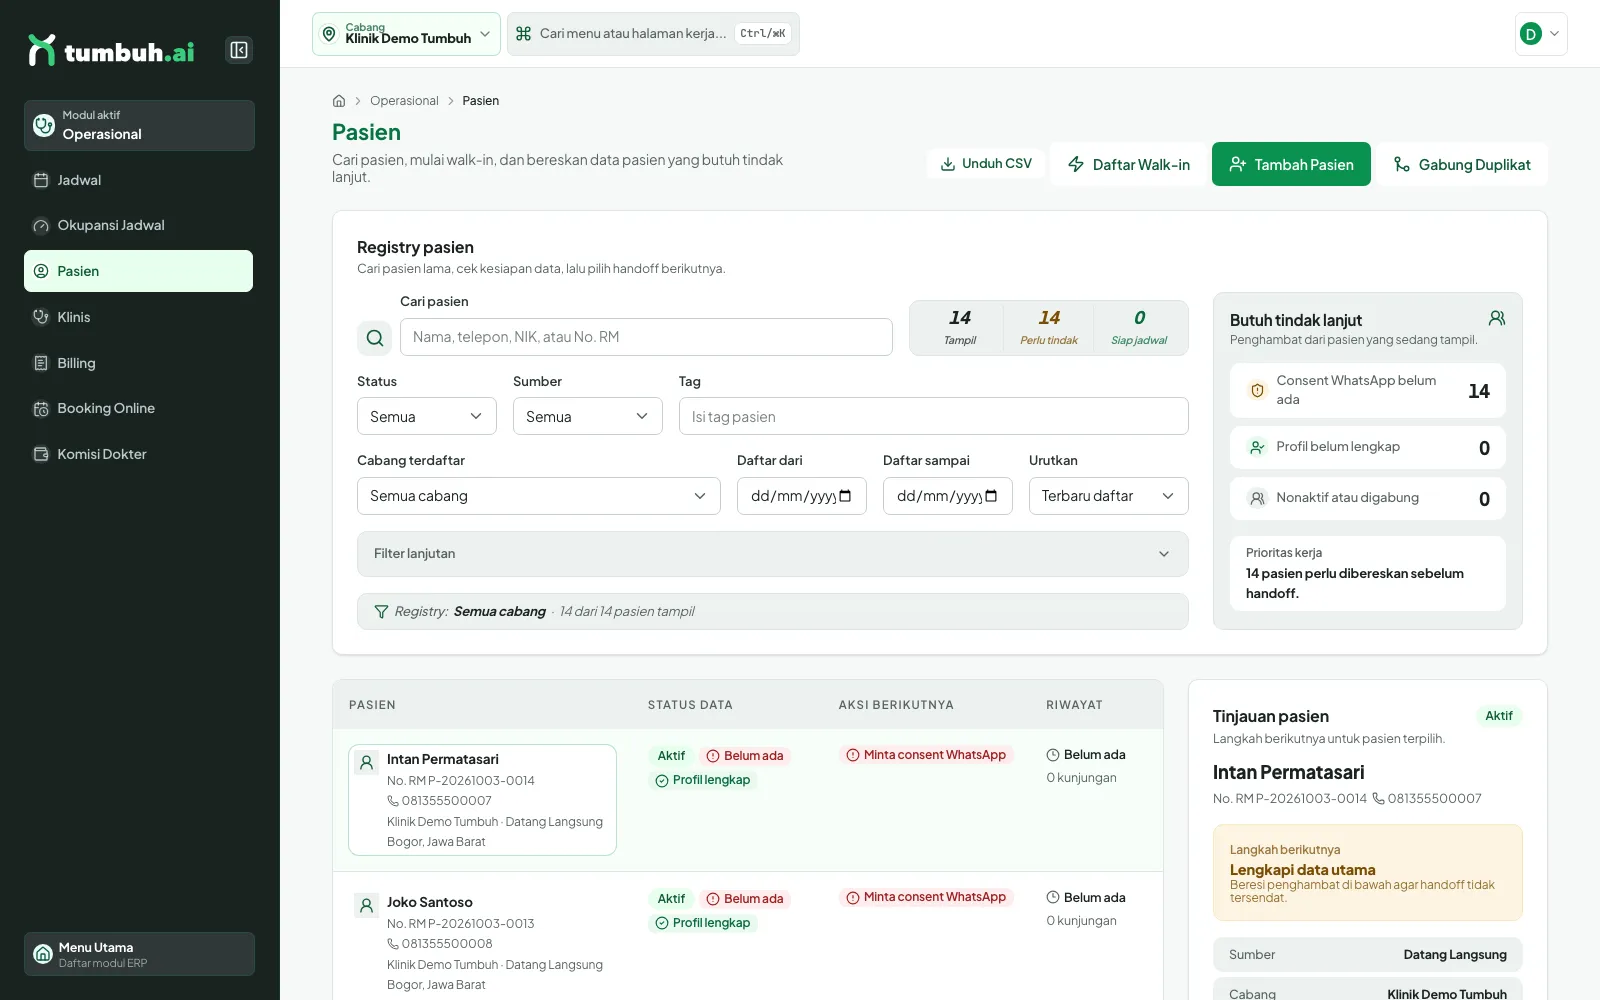The image size is (1600, 1000).
Task: Click Minta consent WhatsApp for Joko Santoso
Action: tap(926, 898)
